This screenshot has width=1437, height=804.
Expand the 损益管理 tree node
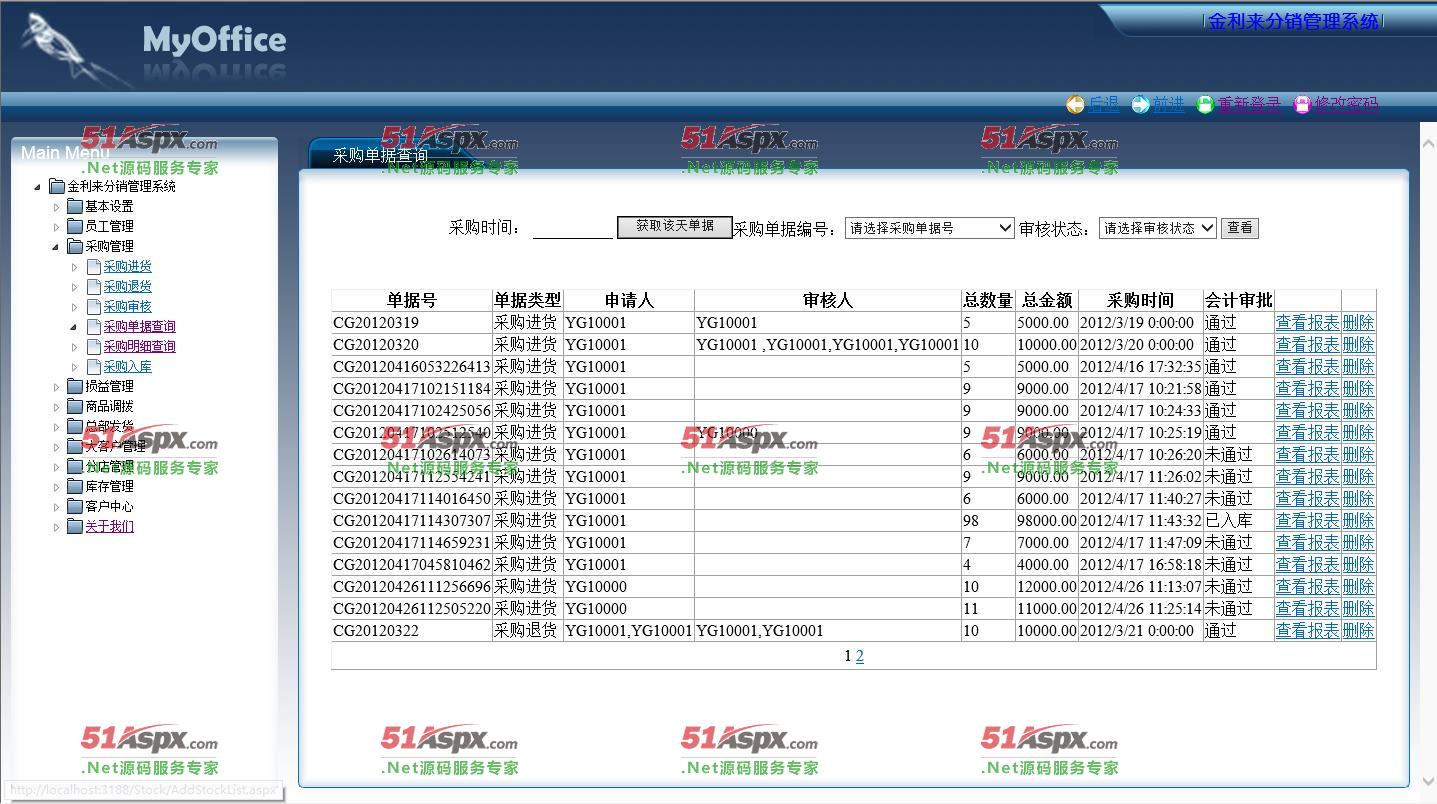(x=57, y=387)
